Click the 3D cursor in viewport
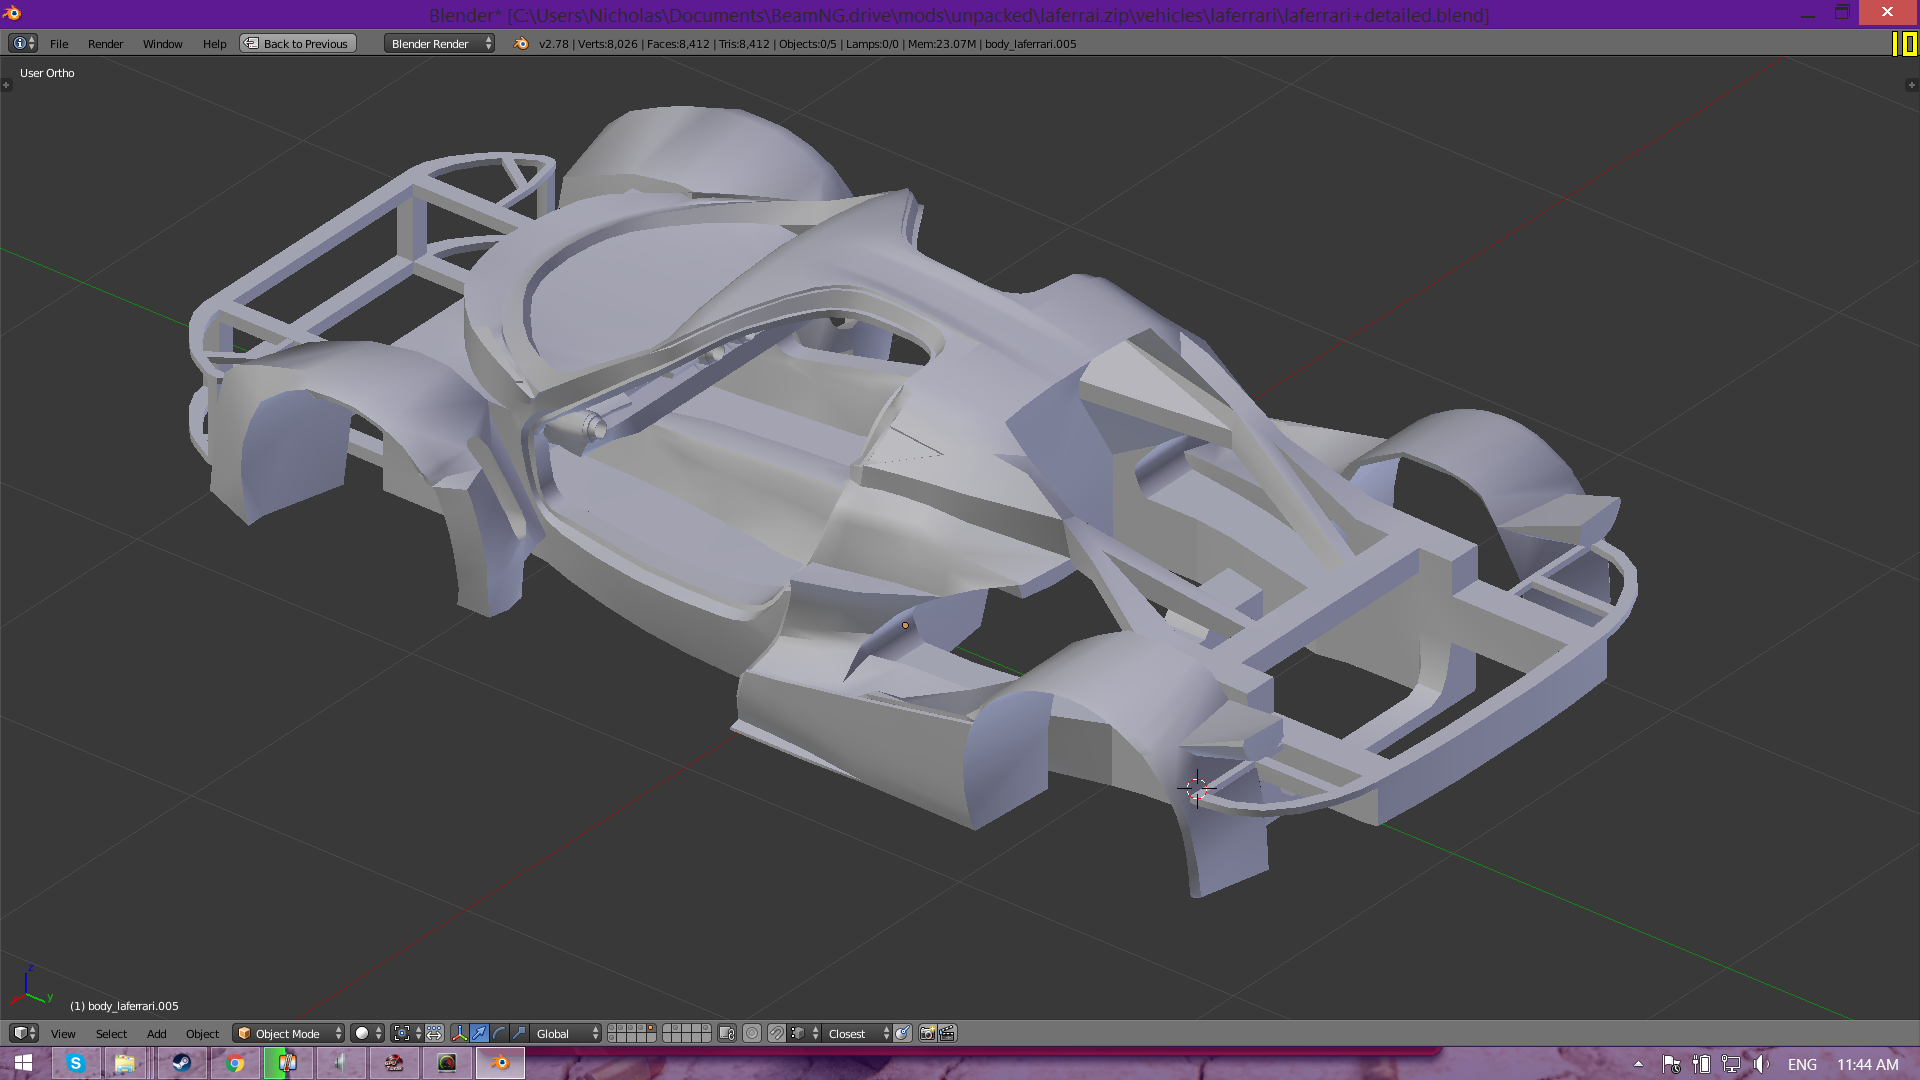Viewport: 1920px width, 1080px height. 1196,789
